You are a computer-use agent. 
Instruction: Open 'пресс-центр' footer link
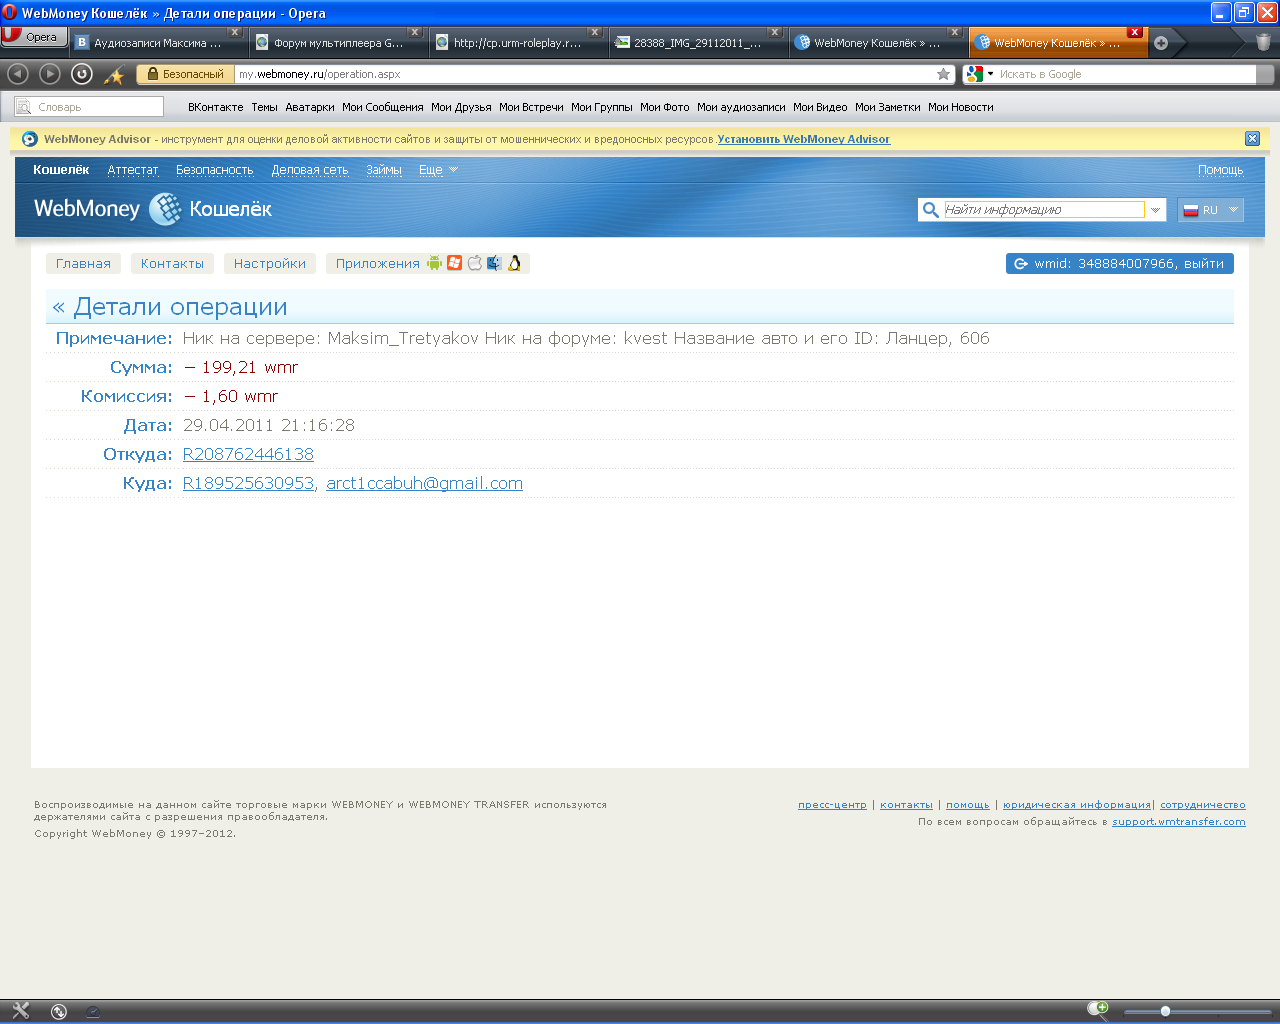click(832, 805)
